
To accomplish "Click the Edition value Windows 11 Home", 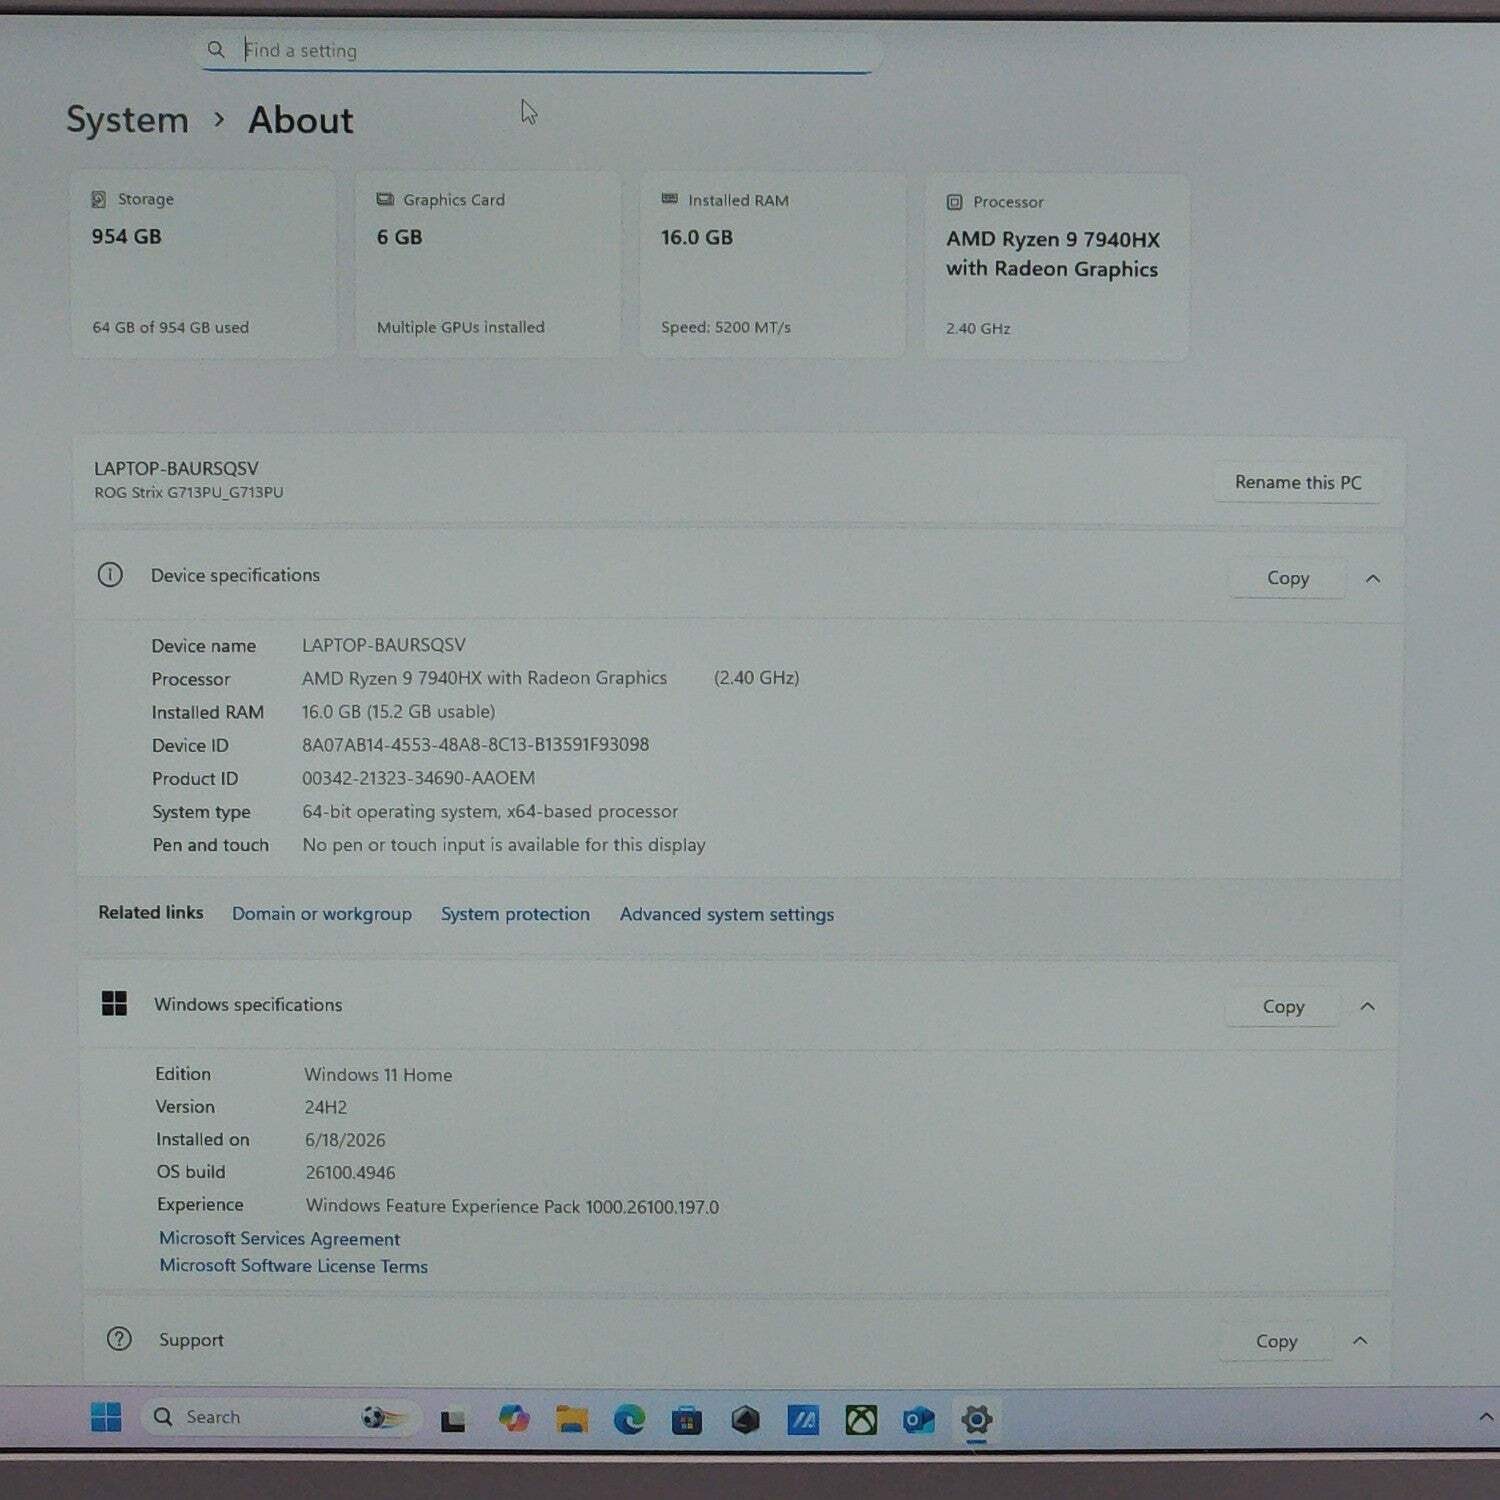I will tap(378, 1075).
